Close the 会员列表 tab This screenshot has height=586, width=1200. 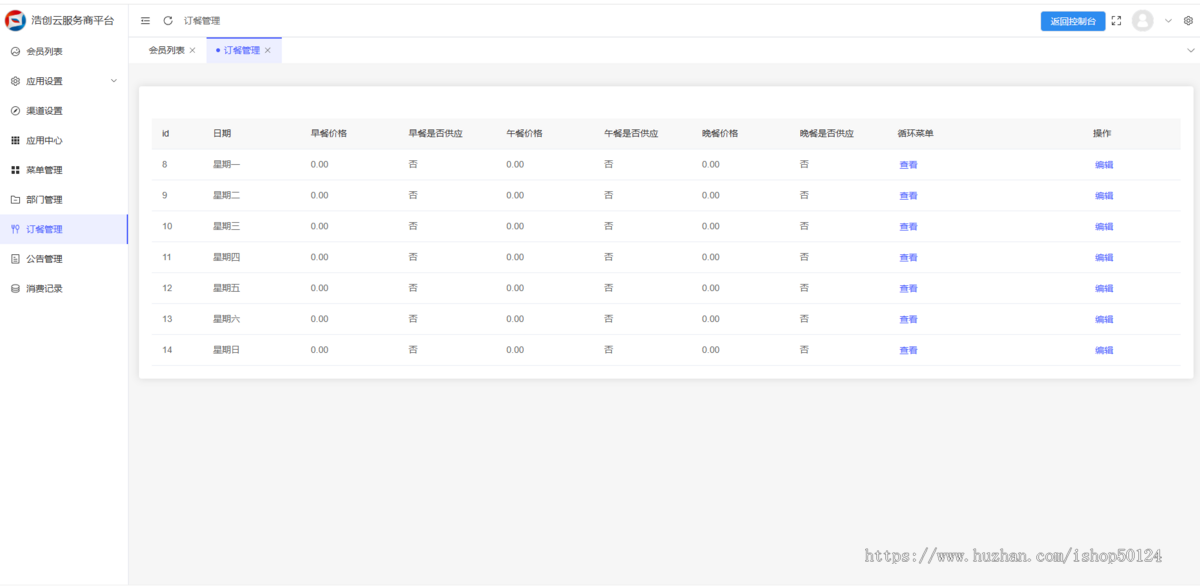193,51
